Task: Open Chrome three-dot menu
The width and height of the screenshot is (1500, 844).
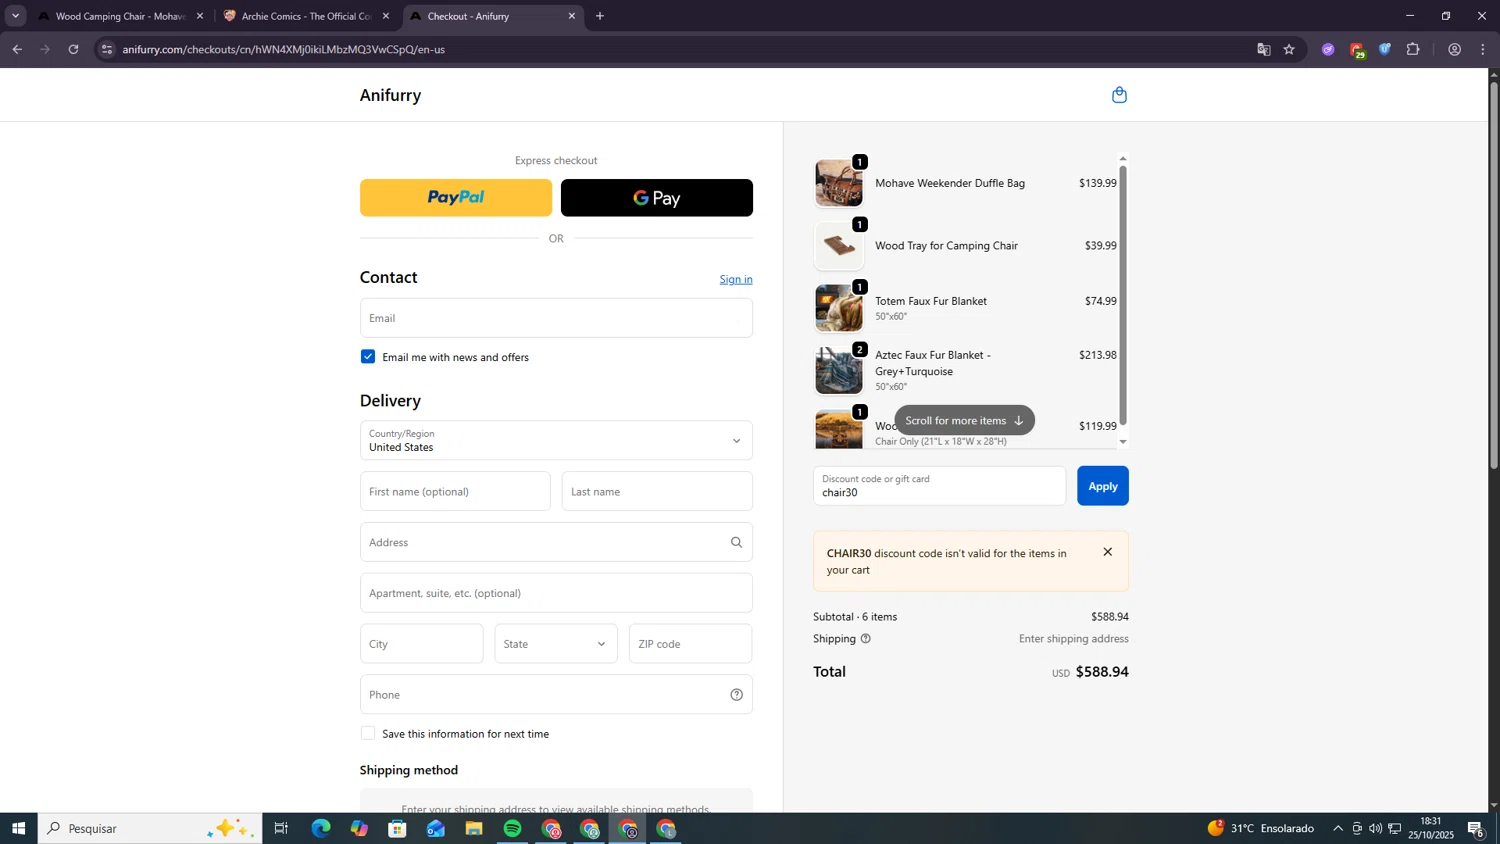Action: pos(1483,49)
